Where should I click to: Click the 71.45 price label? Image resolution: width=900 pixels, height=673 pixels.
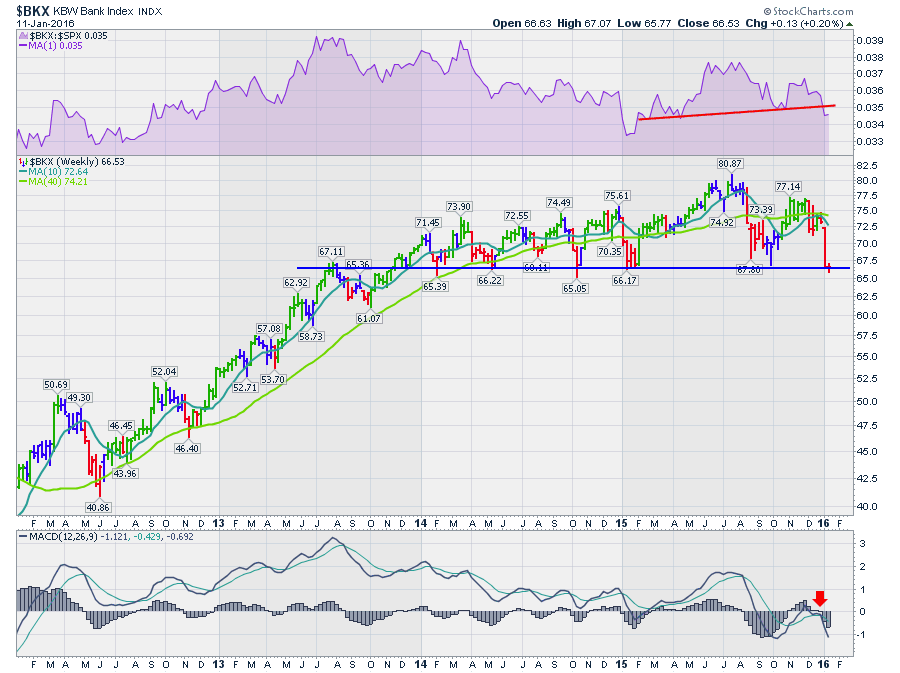(x=428, y=223)
